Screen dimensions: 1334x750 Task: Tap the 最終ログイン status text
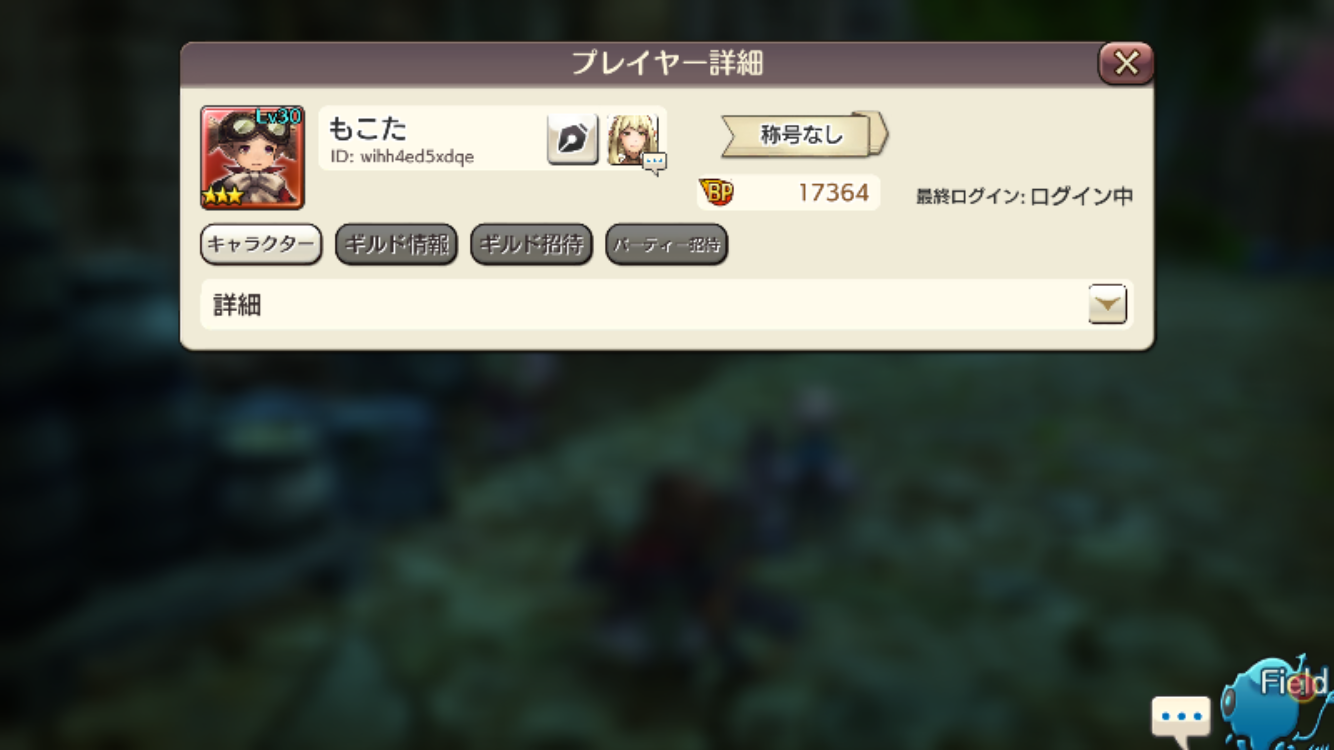pyautogui.click(x=1025, y=197)
